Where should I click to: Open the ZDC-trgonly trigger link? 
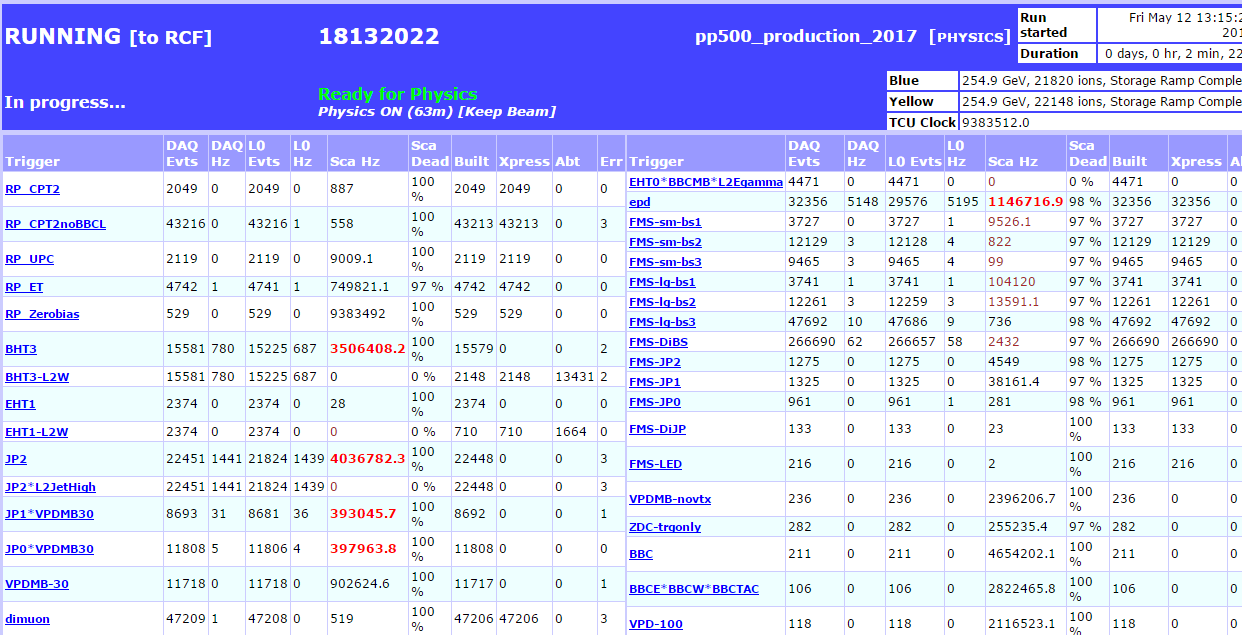click(x=665, y=527)
